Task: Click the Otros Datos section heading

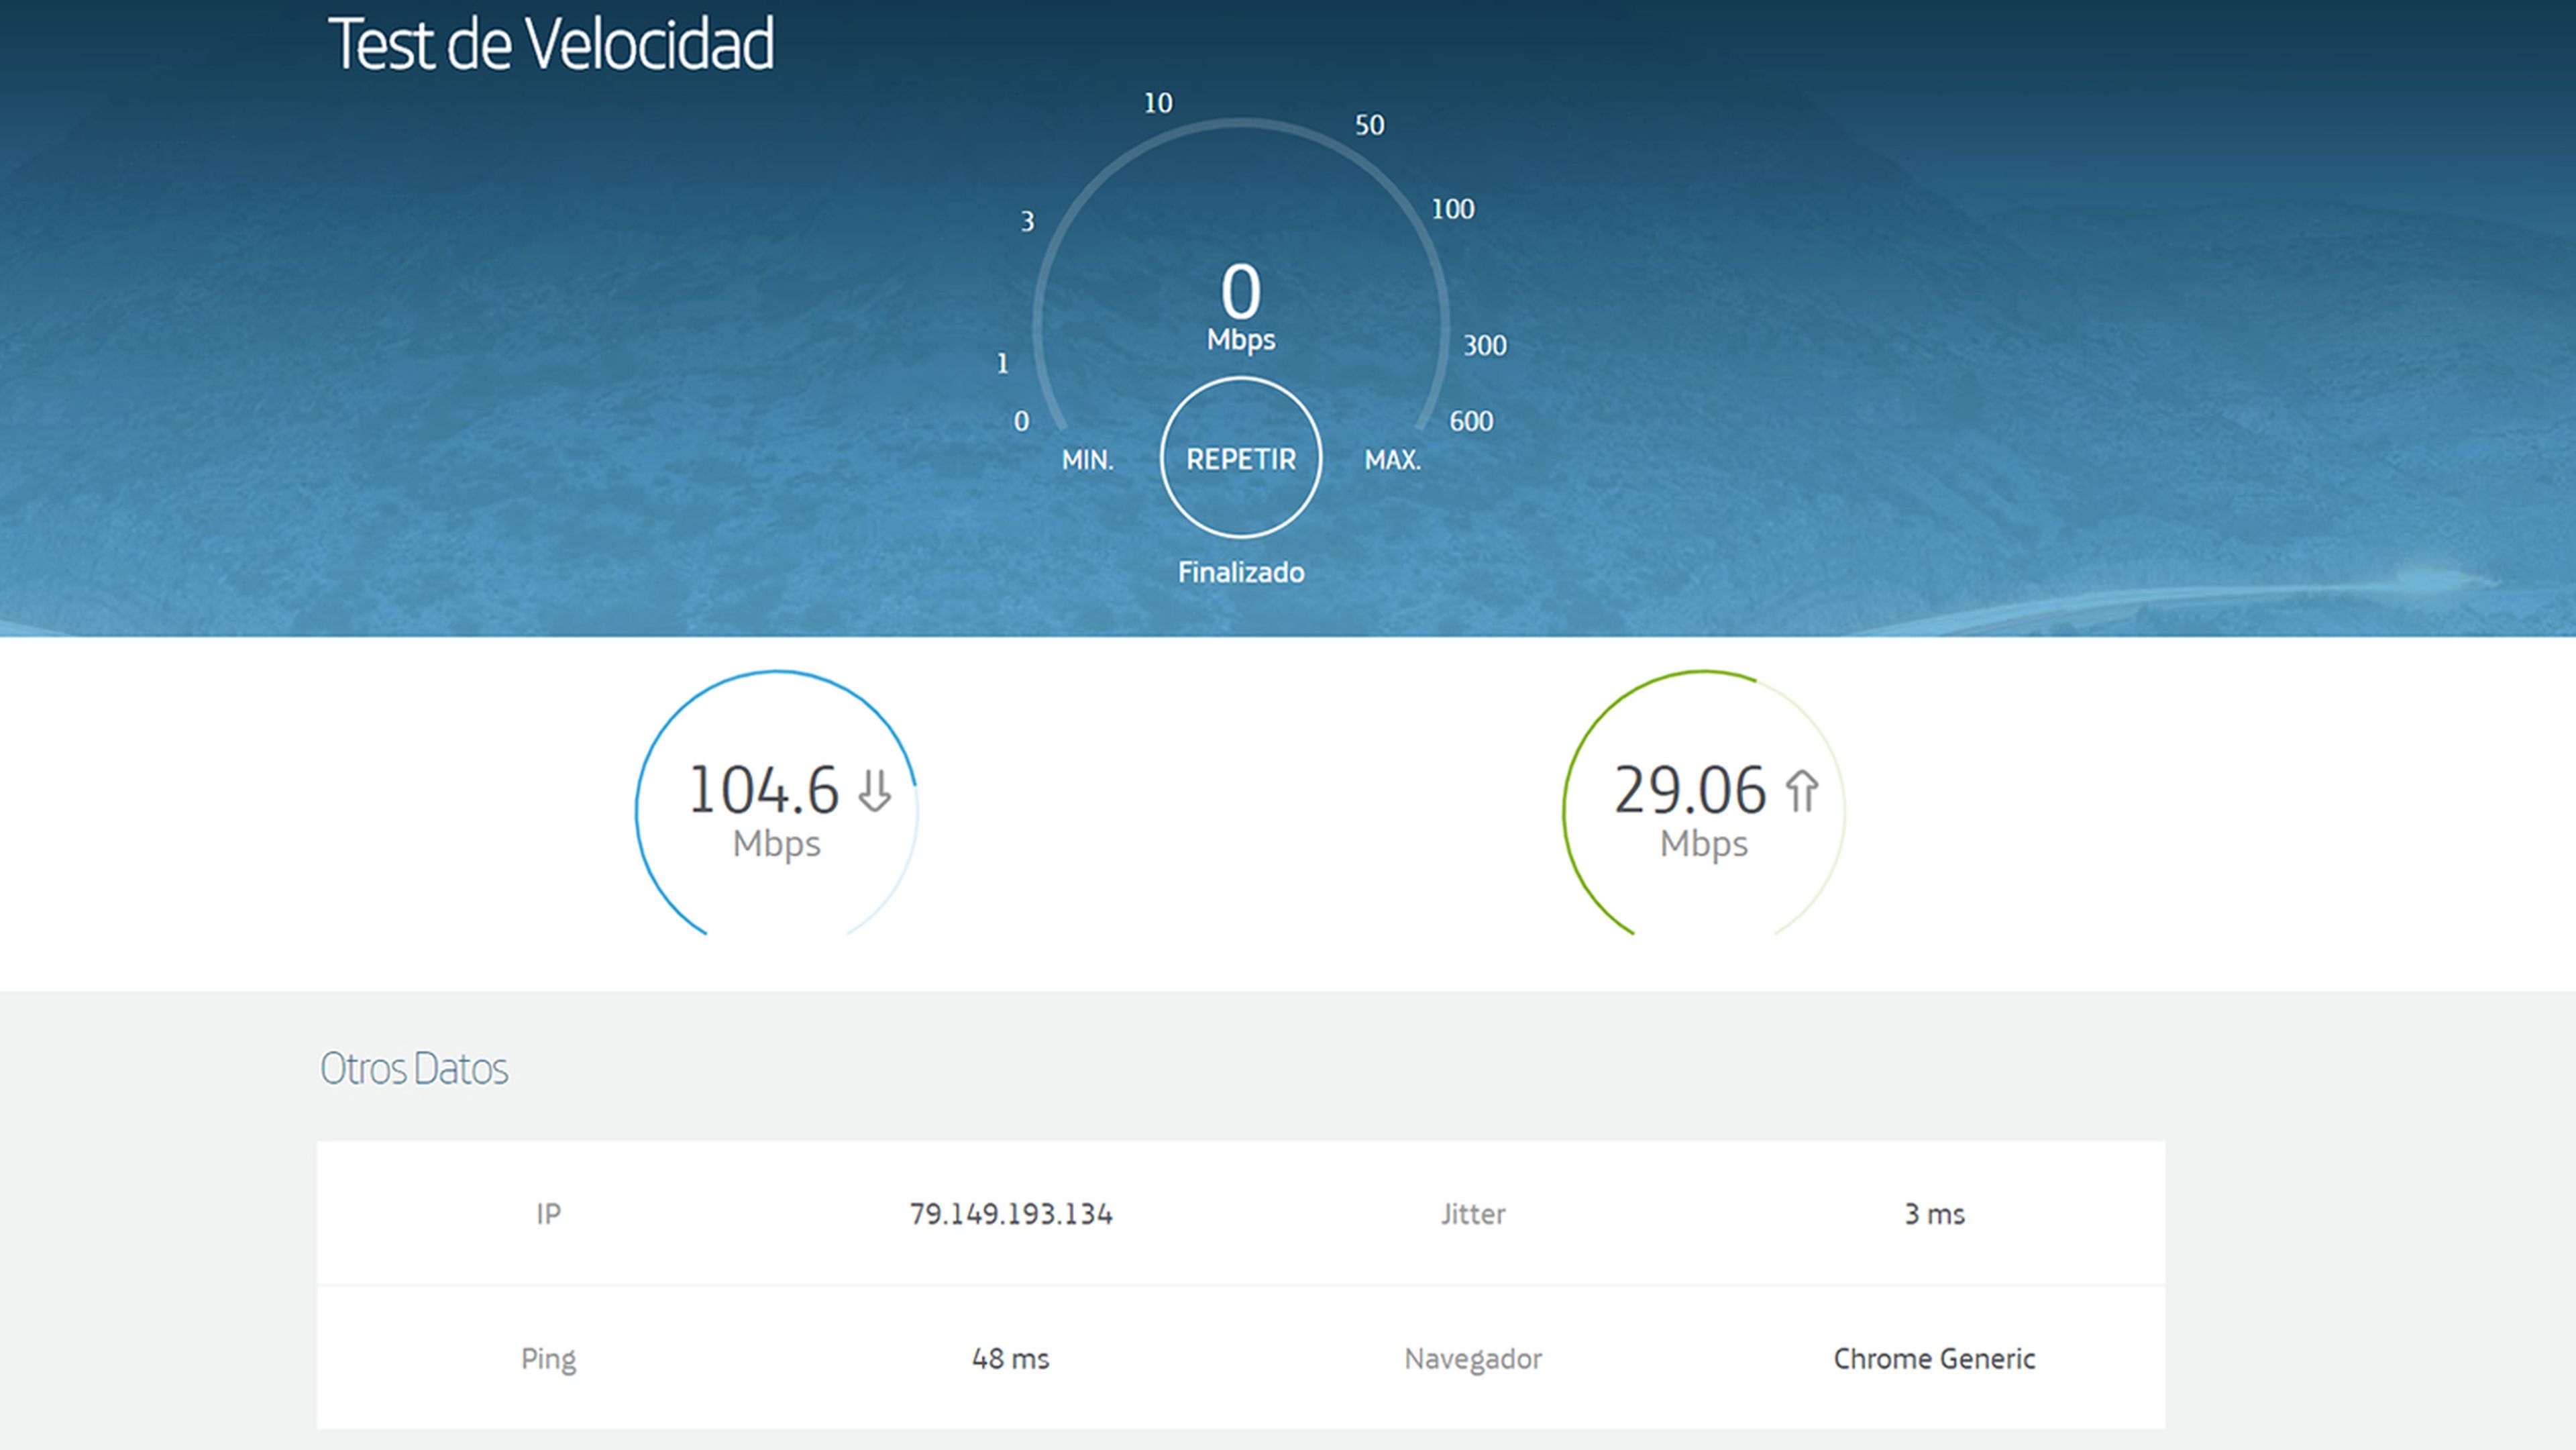Action: point(414,1069)
